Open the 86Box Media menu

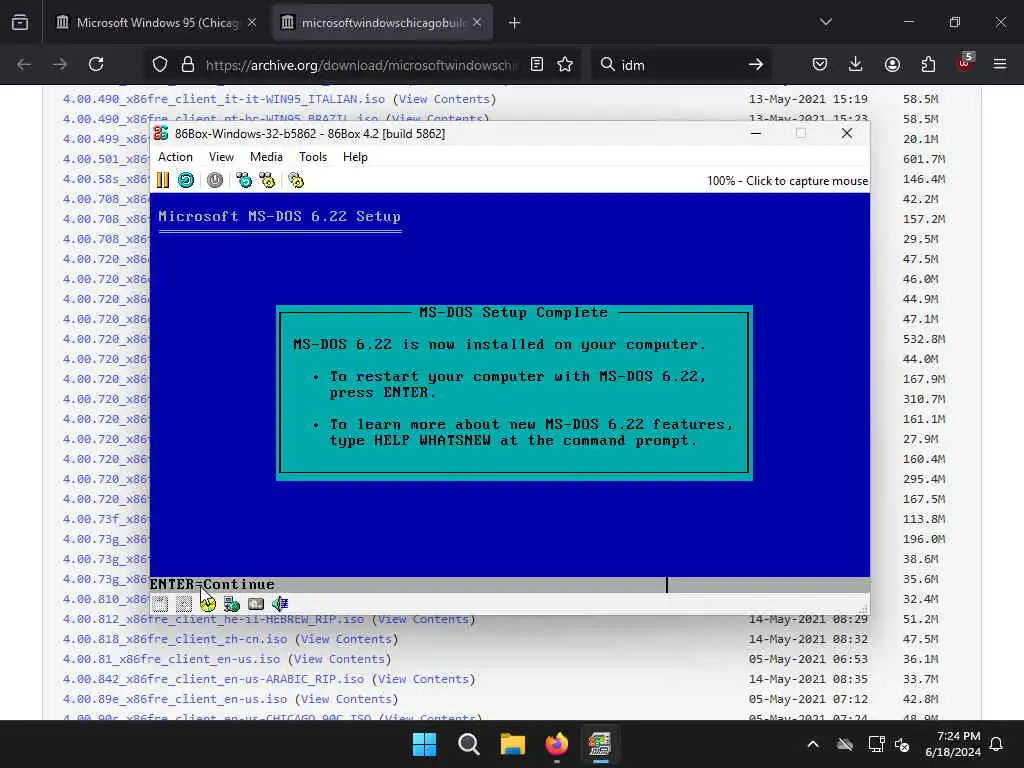click(x=266, y=157)
